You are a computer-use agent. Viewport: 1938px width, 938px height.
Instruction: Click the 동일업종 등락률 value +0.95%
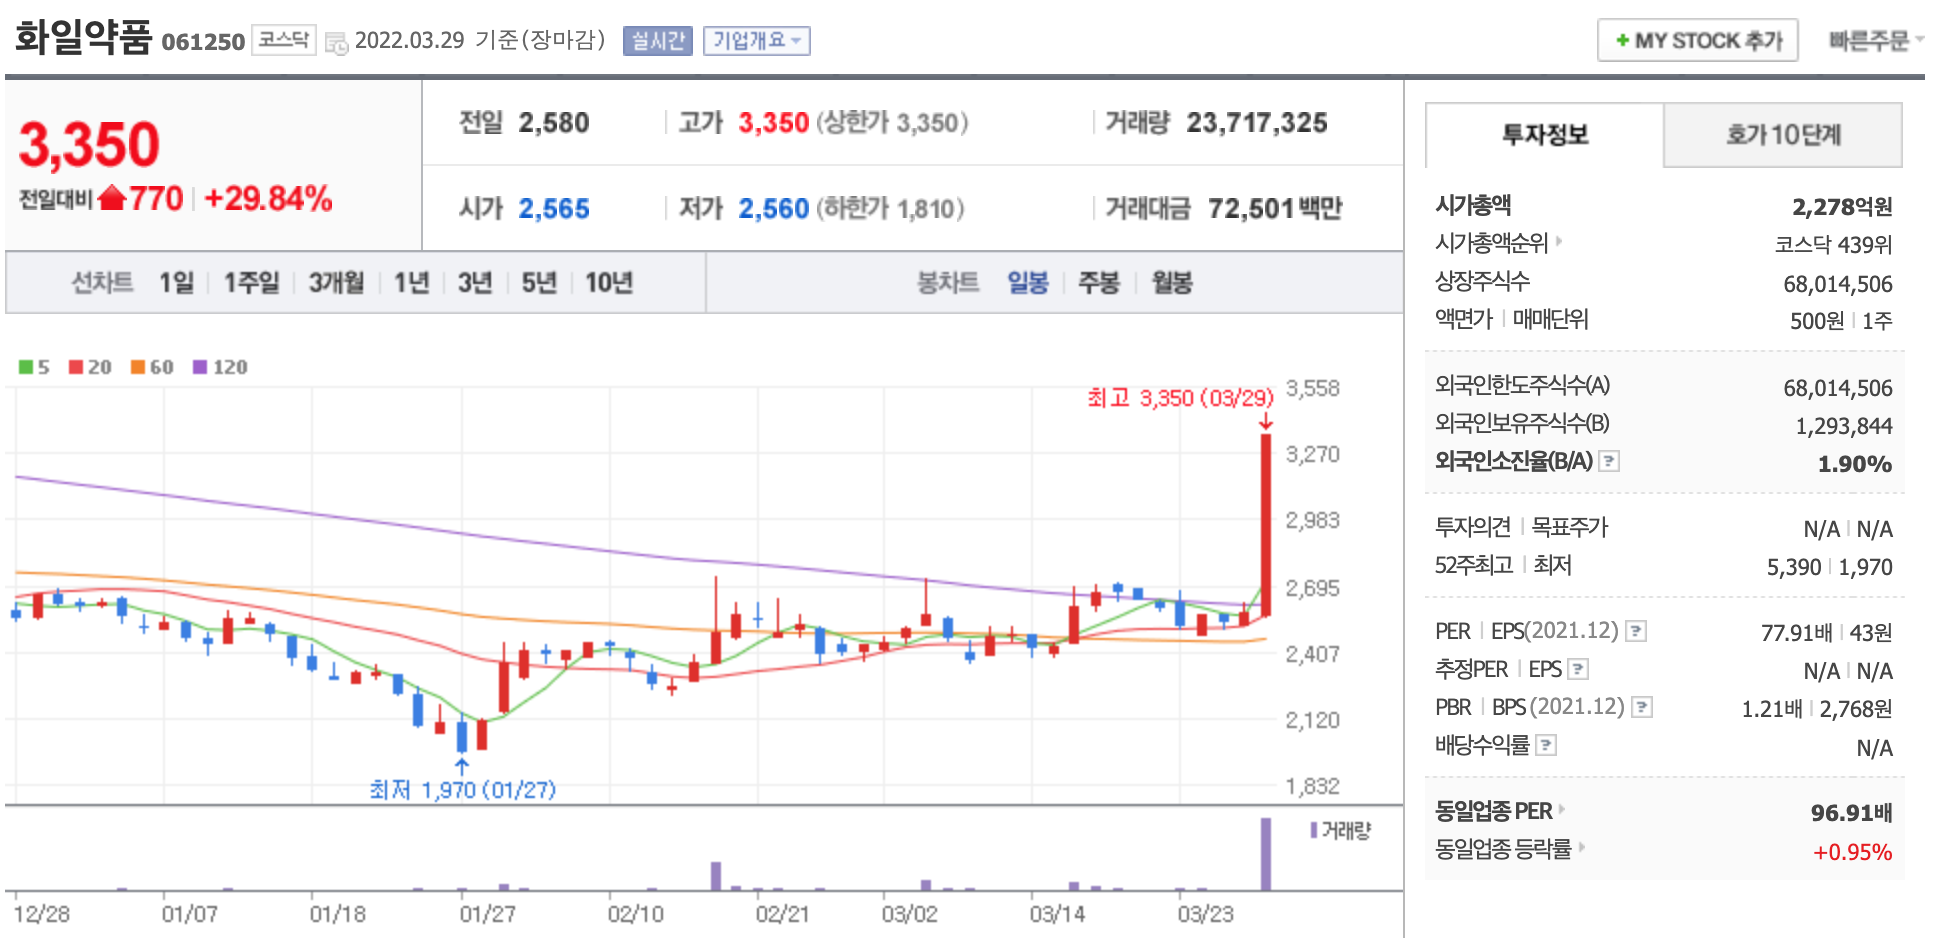[x=1853, y=852]
